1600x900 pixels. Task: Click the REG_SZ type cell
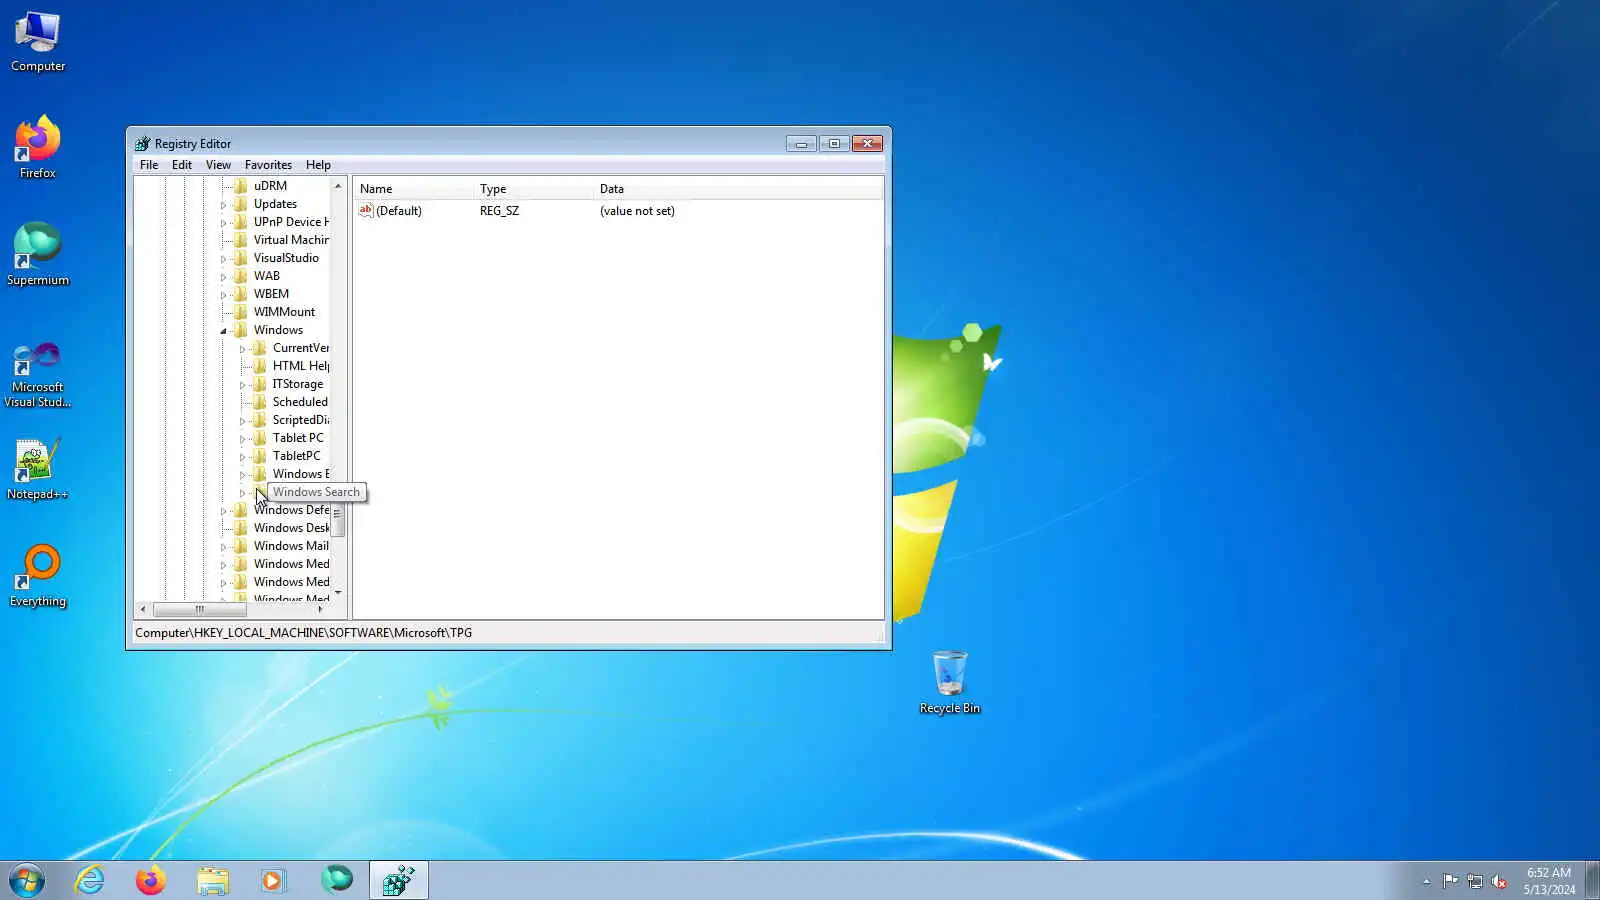click(x=499, y=211)
